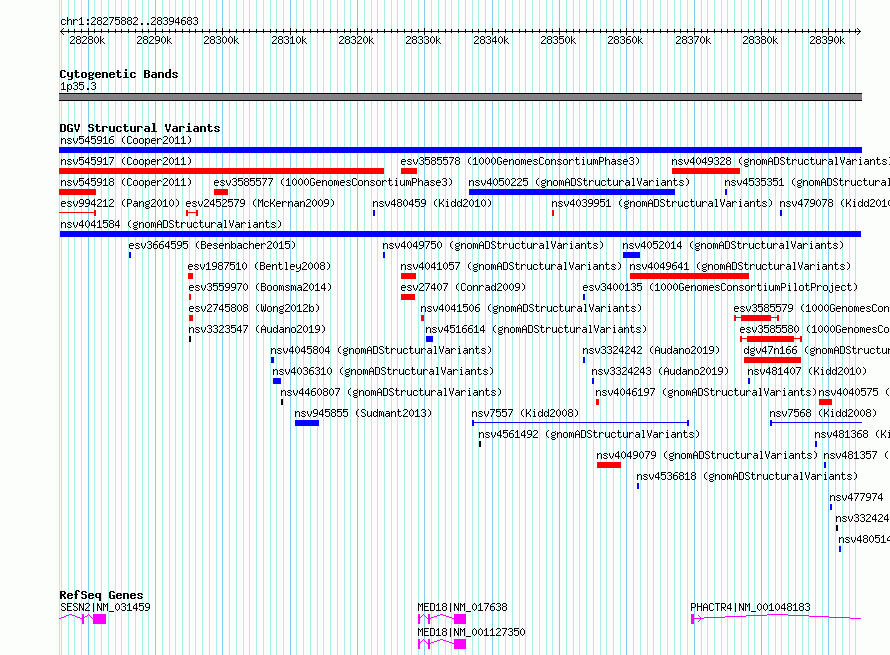The height and width of the screenshot is (655, 890).
Task: Click nsv480459 (Kidd2010) label
Action: 432,203
